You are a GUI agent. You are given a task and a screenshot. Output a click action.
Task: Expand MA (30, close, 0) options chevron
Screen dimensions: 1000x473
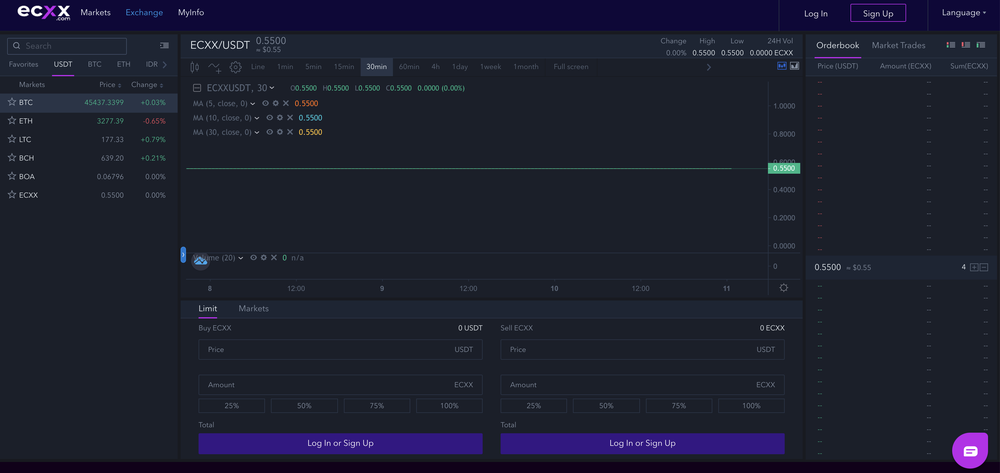(257, 132)
